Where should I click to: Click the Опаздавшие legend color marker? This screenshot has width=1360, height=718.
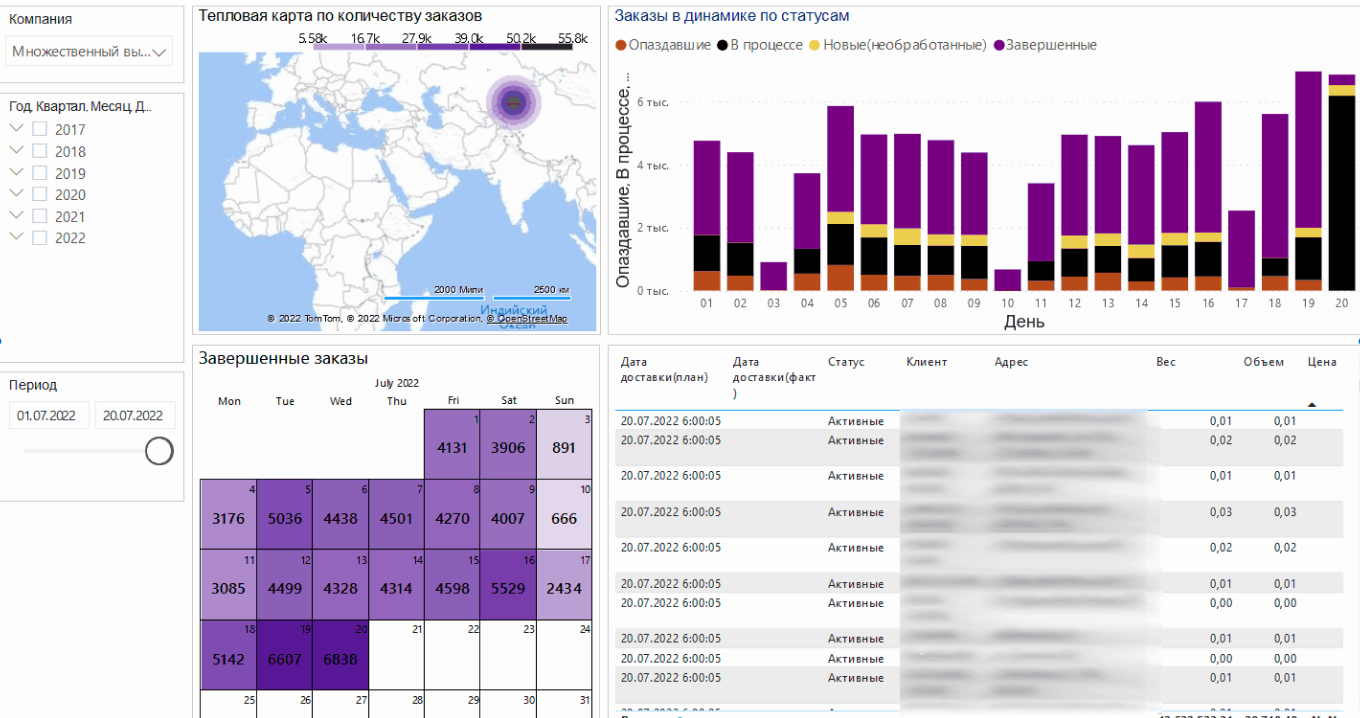[x=621, y=45]
